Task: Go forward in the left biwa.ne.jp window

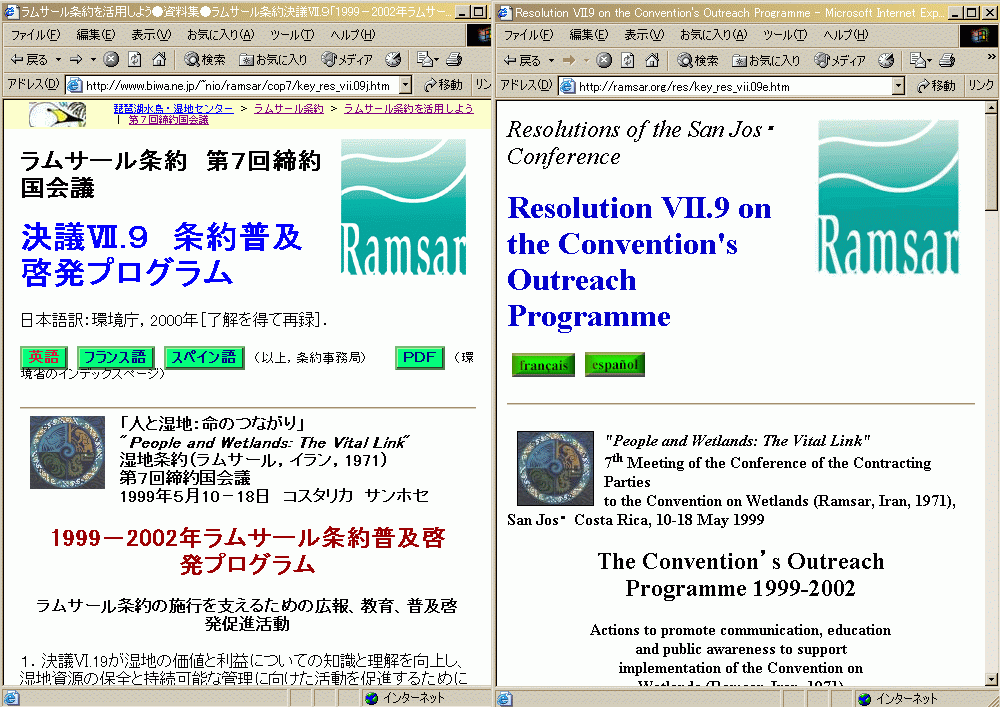Action: pos(76,60)
